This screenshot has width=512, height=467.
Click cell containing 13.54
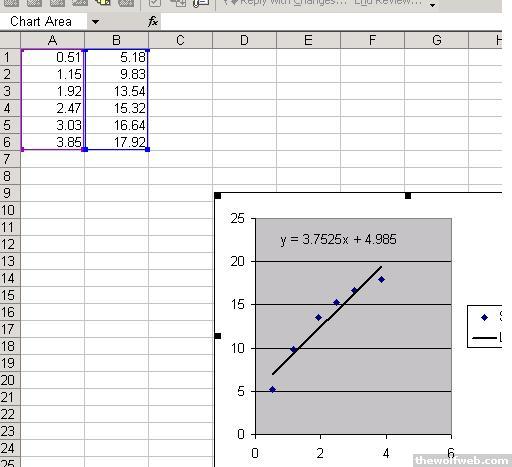point(116,91)
